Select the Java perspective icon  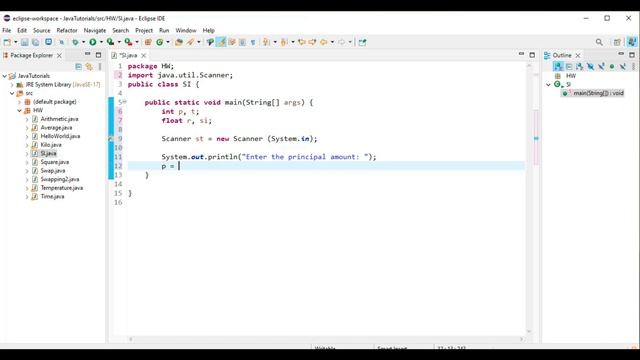[632, 42]
